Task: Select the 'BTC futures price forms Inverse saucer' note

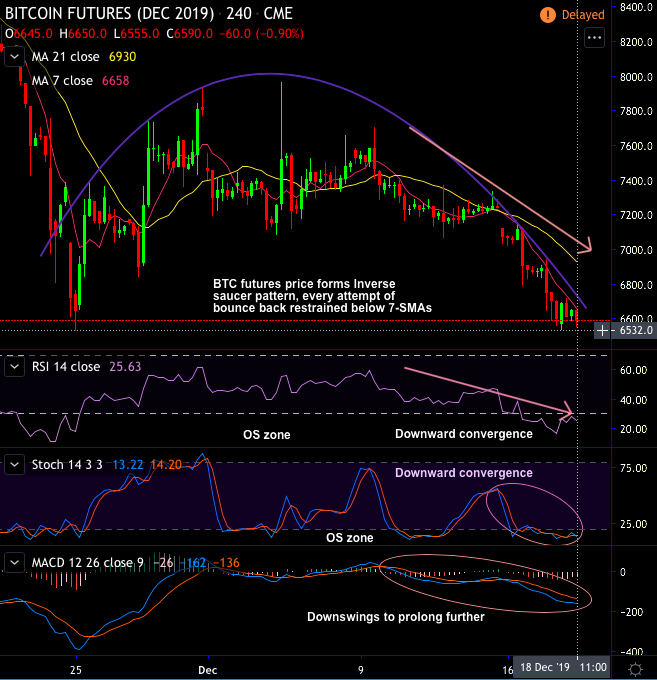Action: tap(322, 296)
